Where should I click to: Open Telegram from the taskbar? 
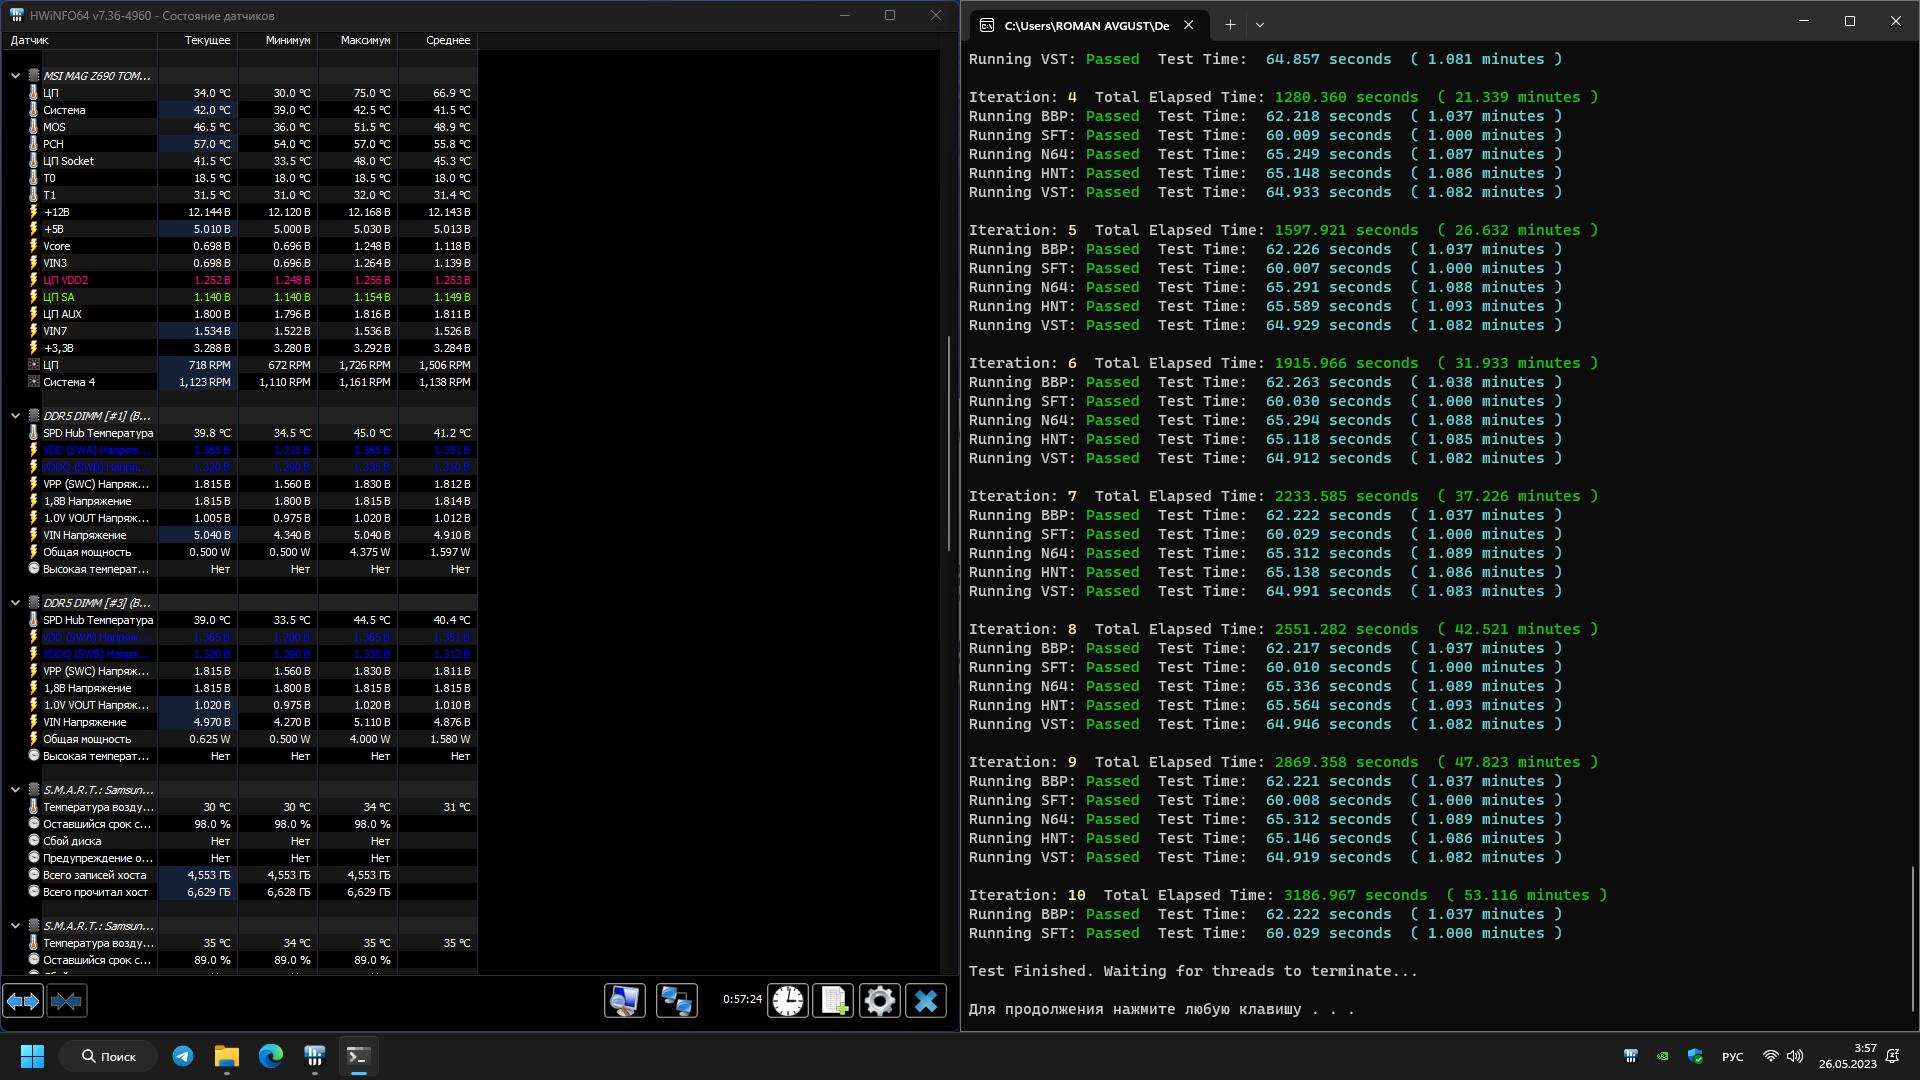click(x=183, y=1056)
